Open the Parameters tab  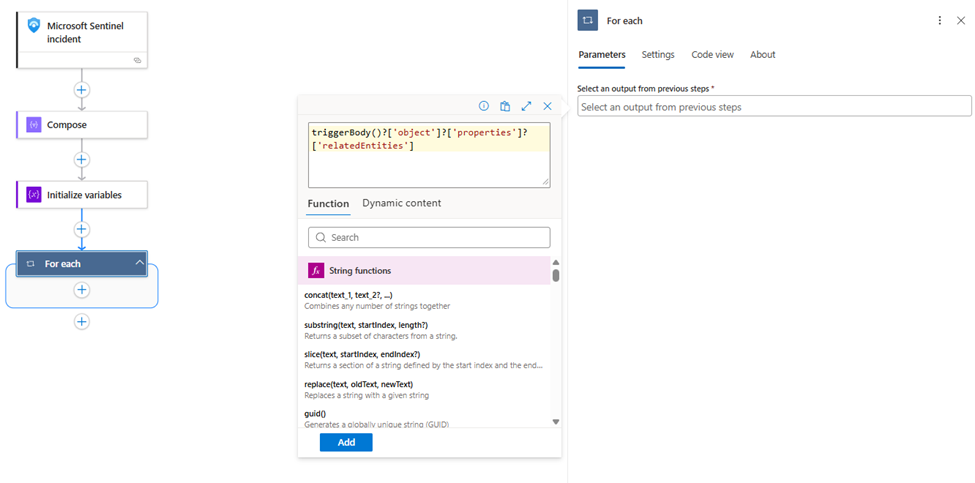(x=602, y=55)
